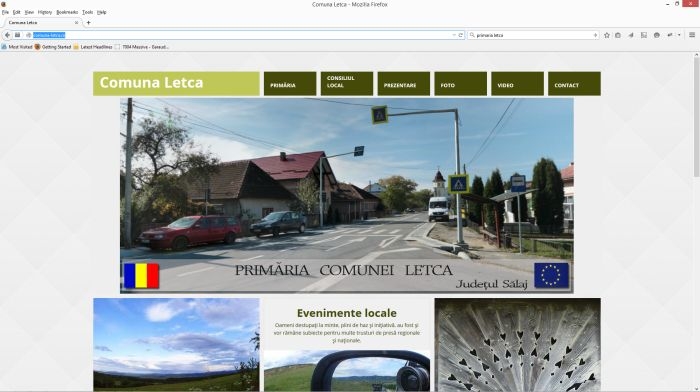This screenshot has height=392, width=700.
Task: Open the bookmarks list icon beside the star
Action: pyautogui.click(x=618, y=35)
